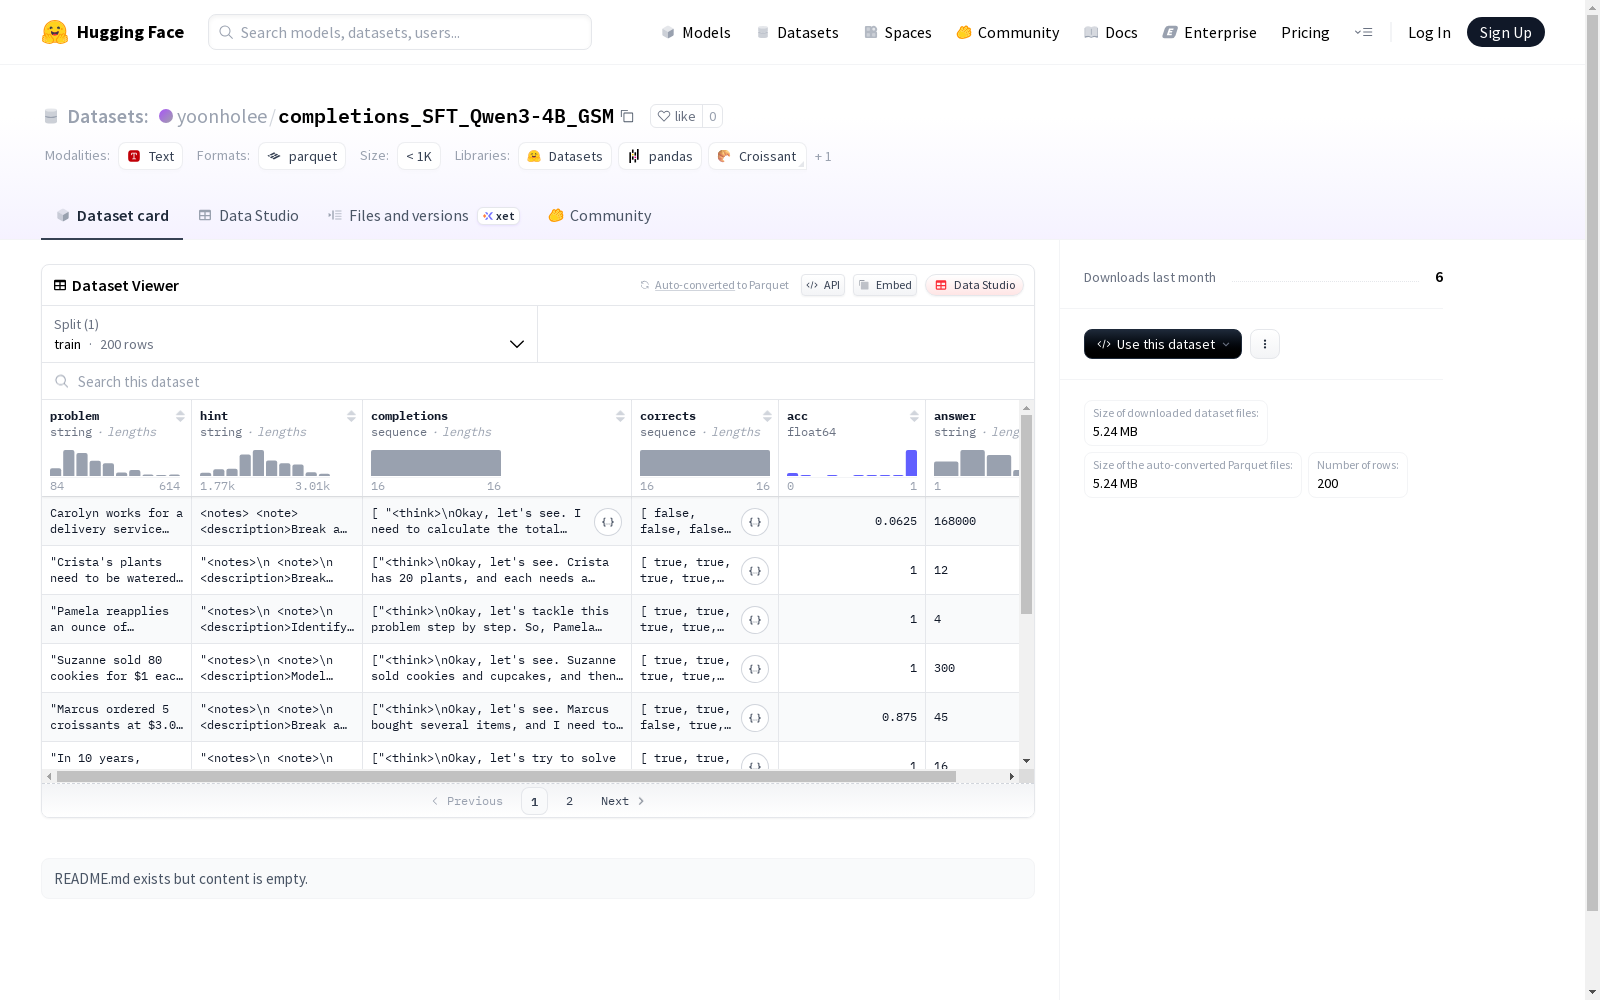Sort the problem column

coord(180,416)
